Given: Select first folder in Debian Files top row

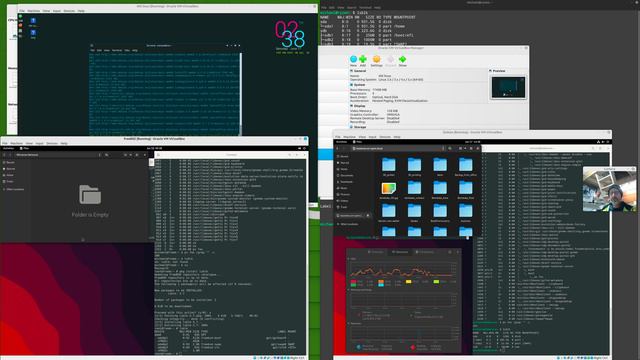Looking at the screenshot, I should 389,164.
